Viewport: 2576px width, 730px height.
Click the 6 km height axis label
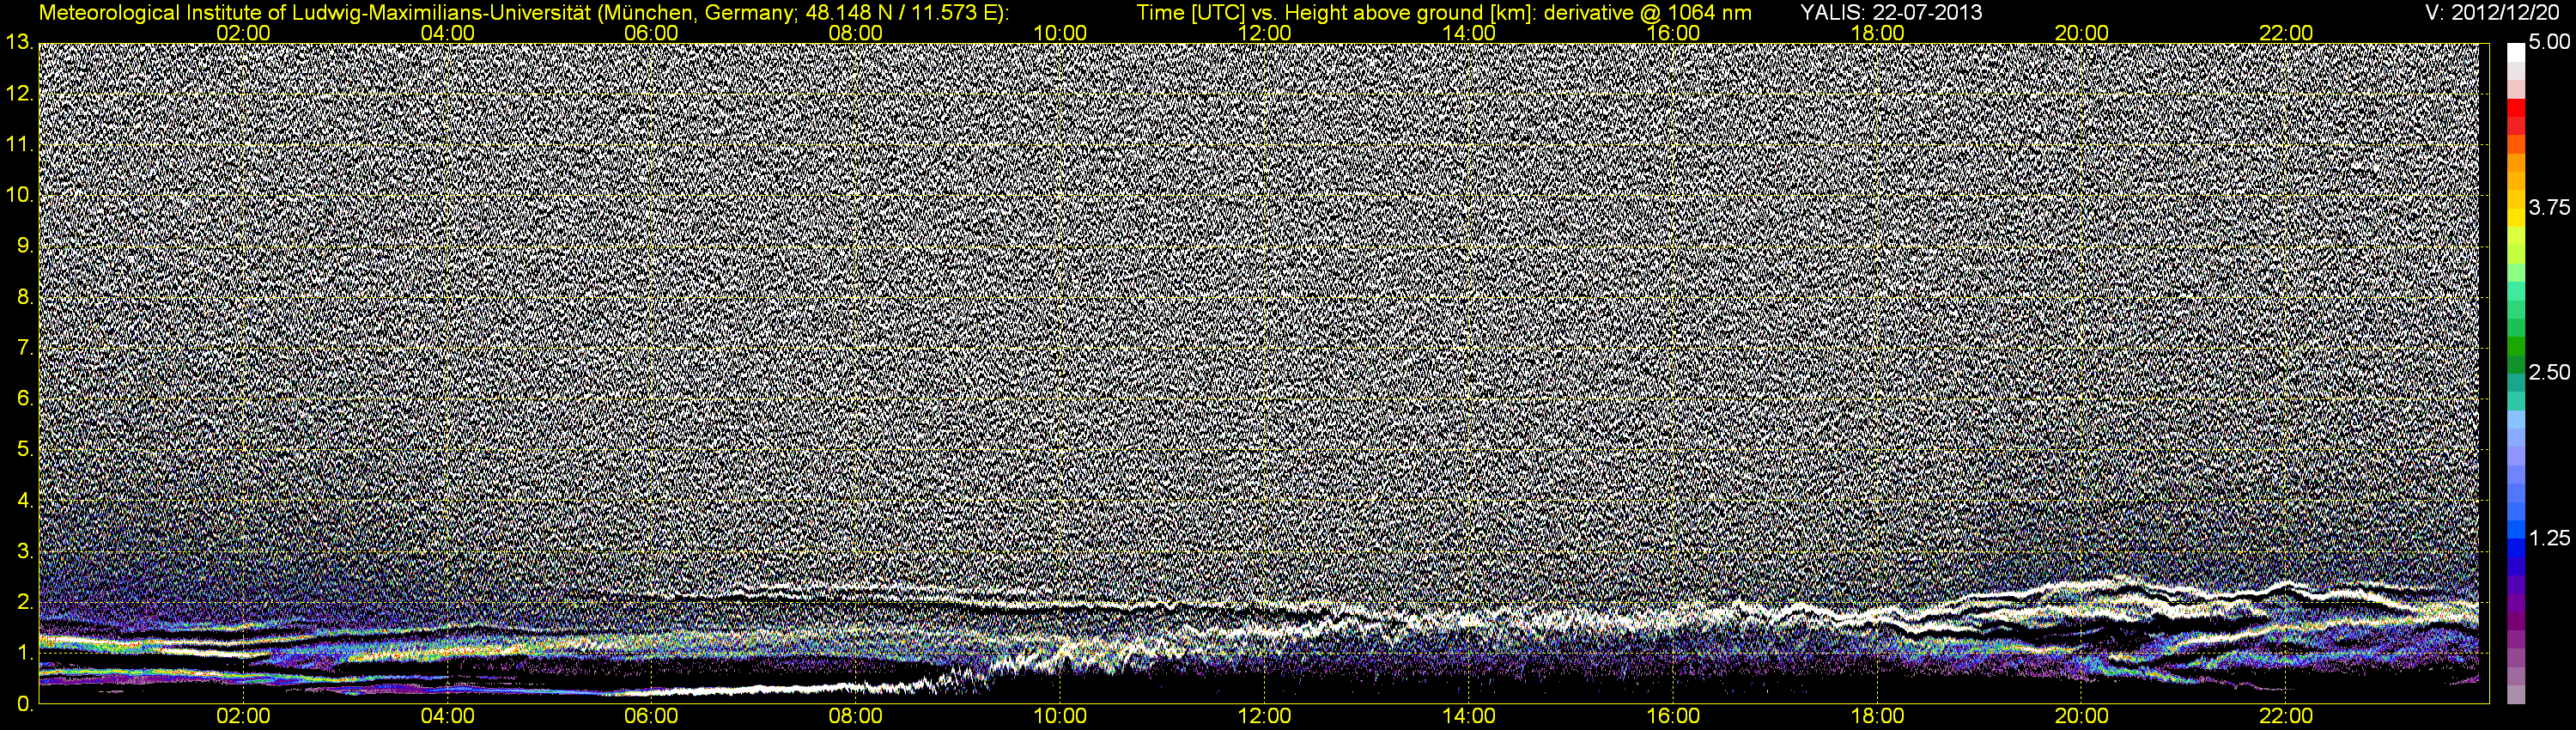pyautogui.click(x=25, y=399)
